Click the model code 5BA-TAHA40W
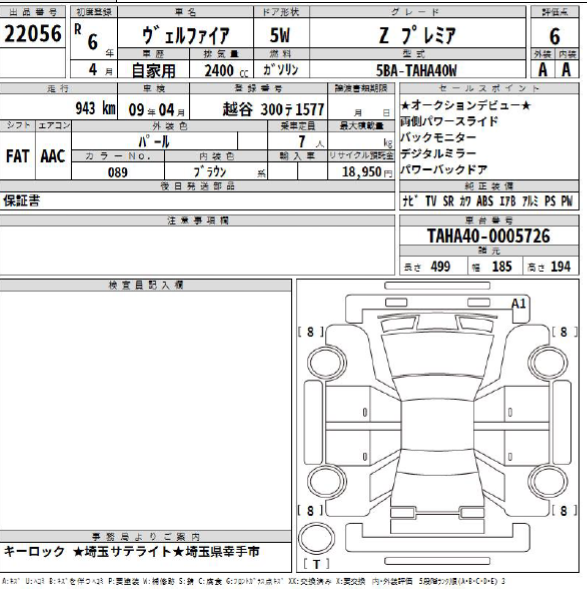This screenshot has height=591, width=587. pyautogui.click(x=416, y=70)
